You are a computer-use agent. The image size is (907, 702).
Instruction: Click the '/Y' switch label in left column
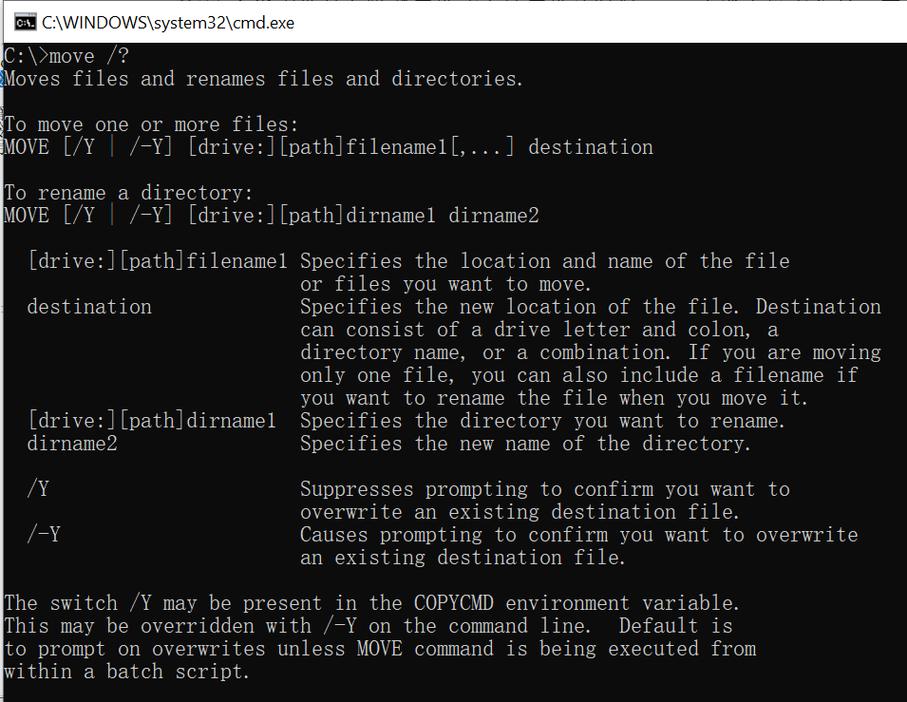[38, 490]
